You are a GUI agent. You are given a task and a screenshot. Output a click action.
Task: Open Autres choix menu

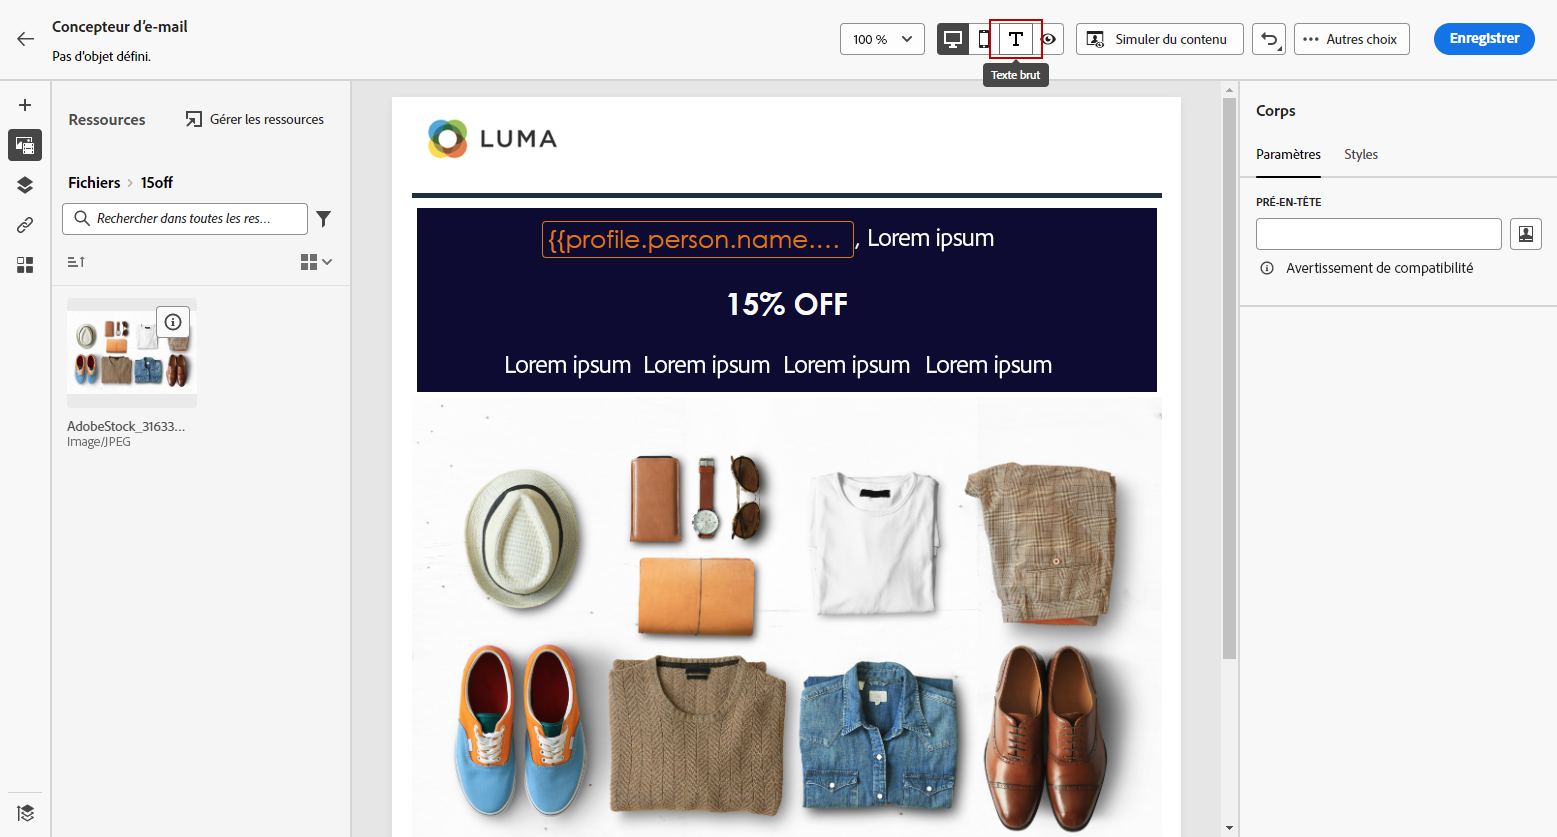pyautogui.click(x=1352, y=39)
